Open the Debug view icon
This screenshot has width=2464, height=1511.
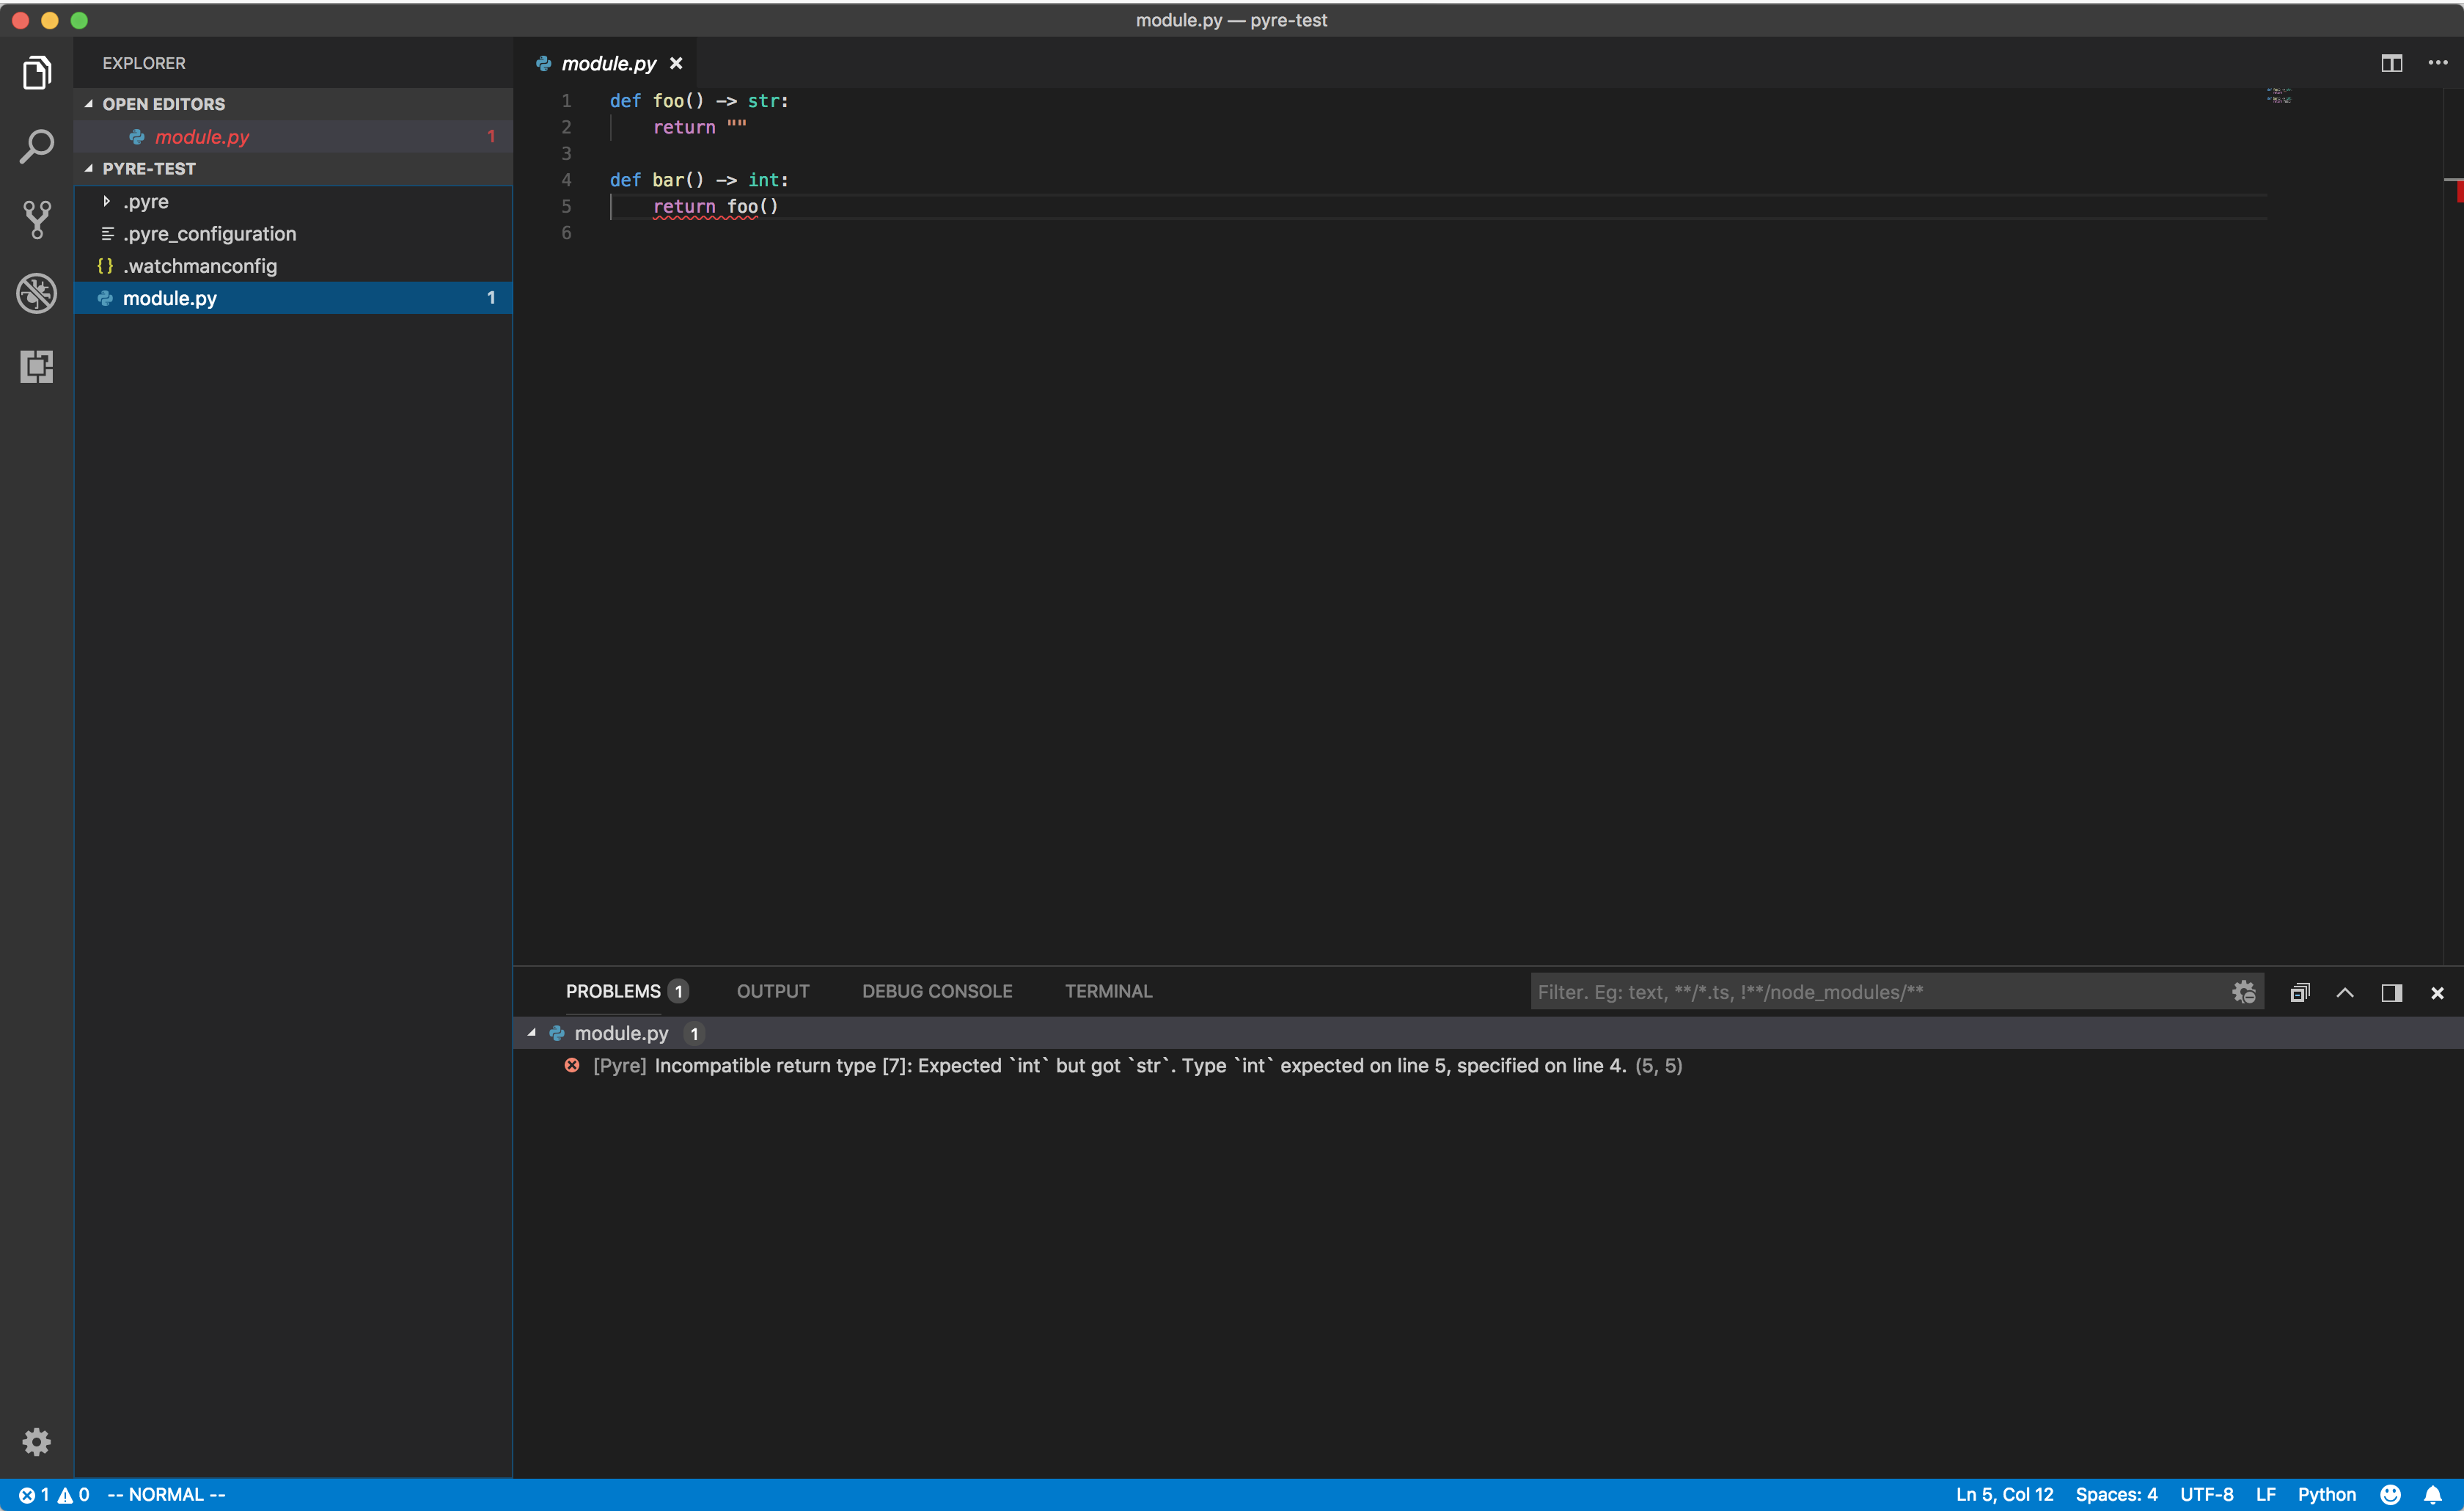coord(37,293)
